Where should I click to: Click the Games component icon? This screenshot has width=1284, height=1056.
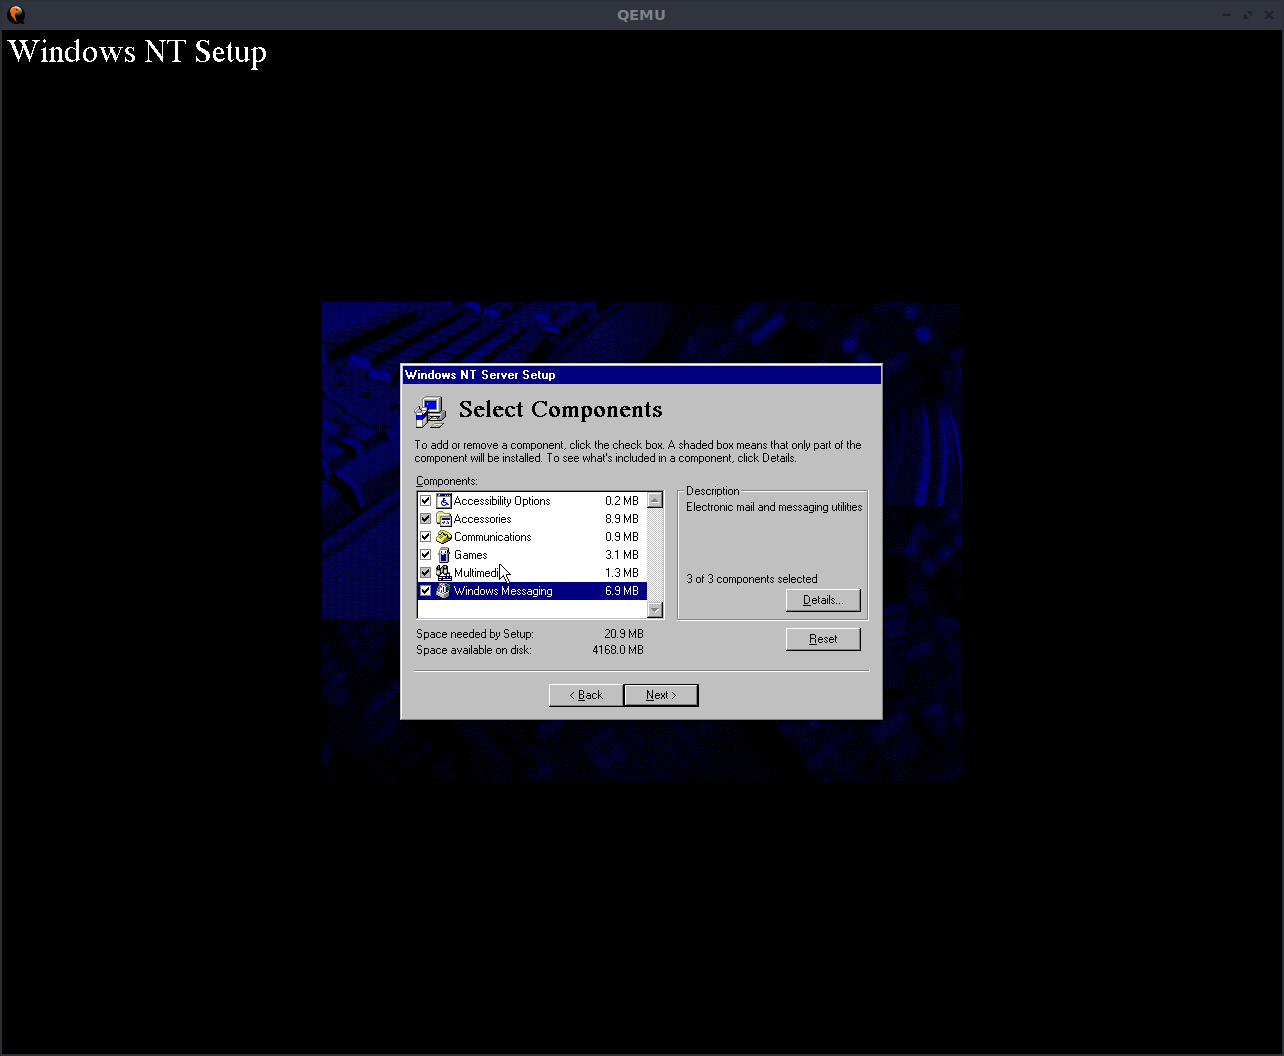(444, 555)
